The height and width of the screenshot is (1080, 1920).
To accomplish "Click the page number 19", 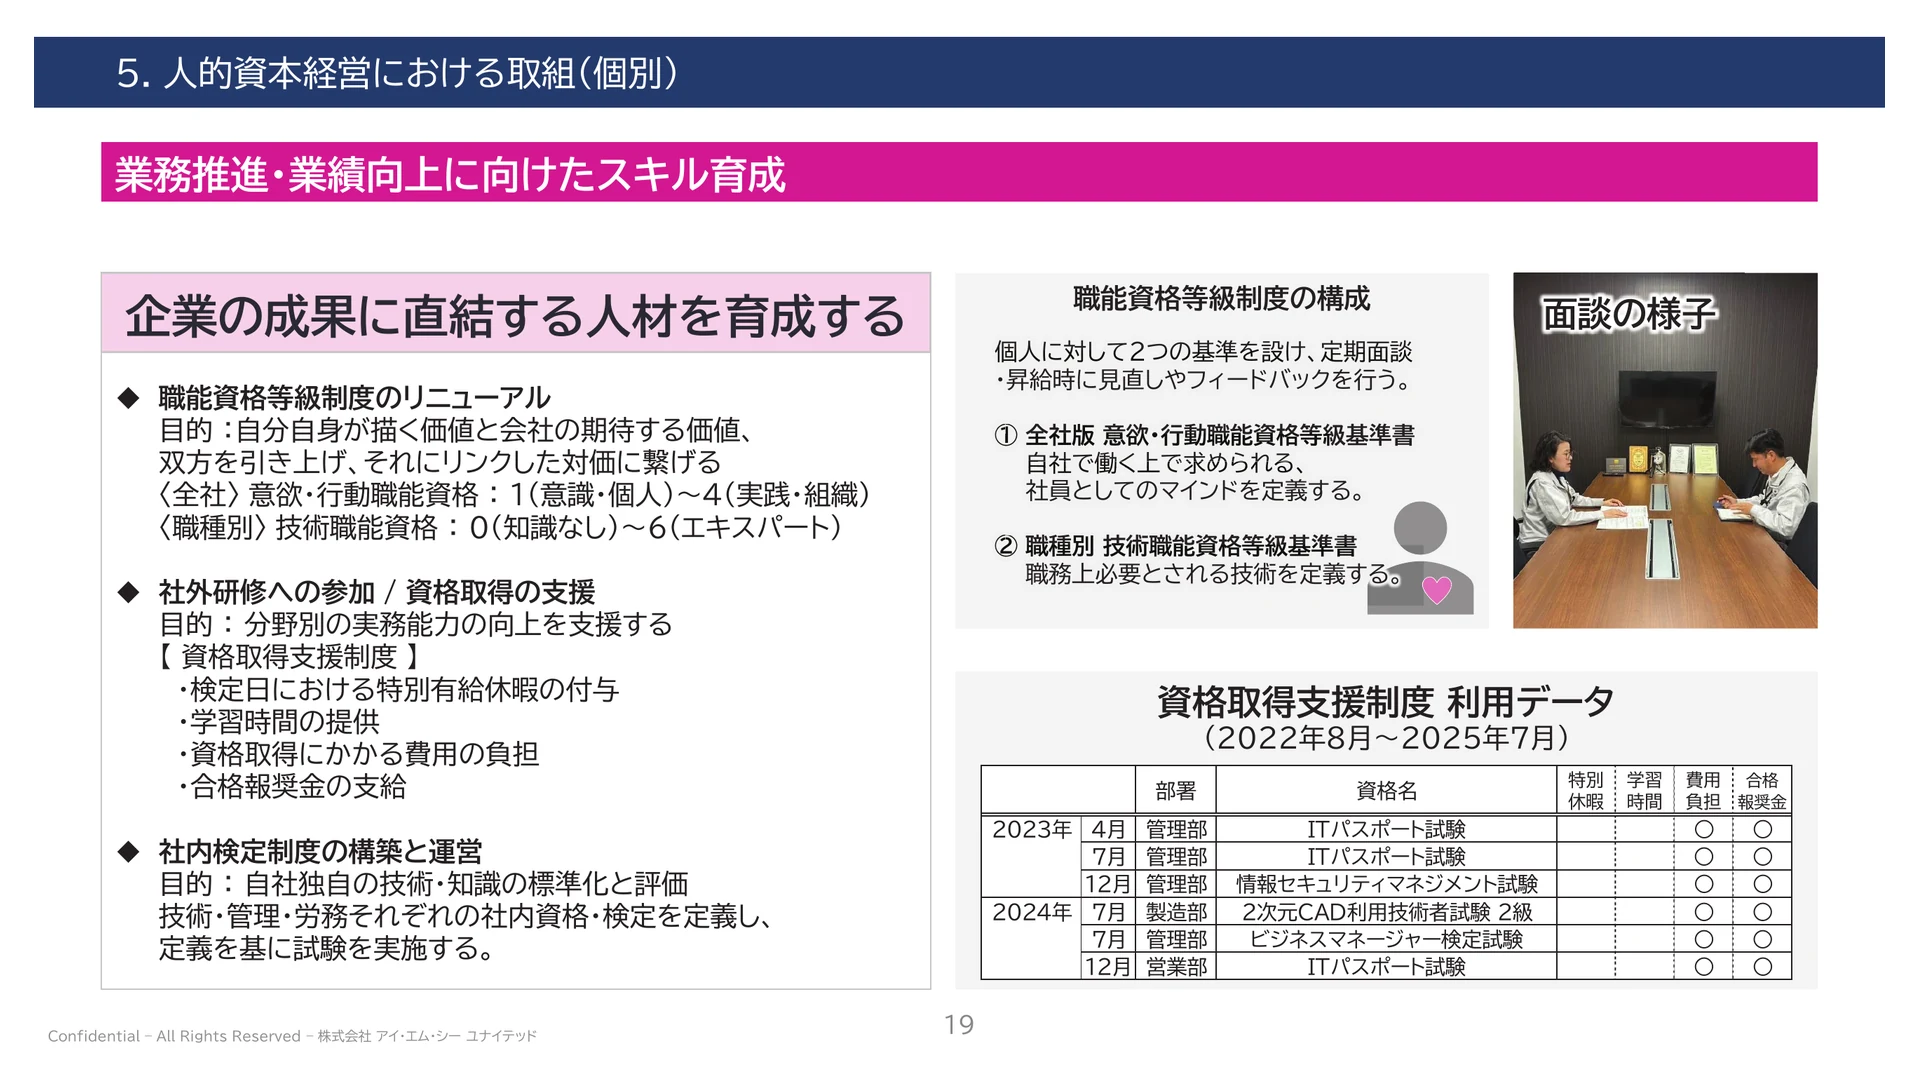I will coord(959,1025).
